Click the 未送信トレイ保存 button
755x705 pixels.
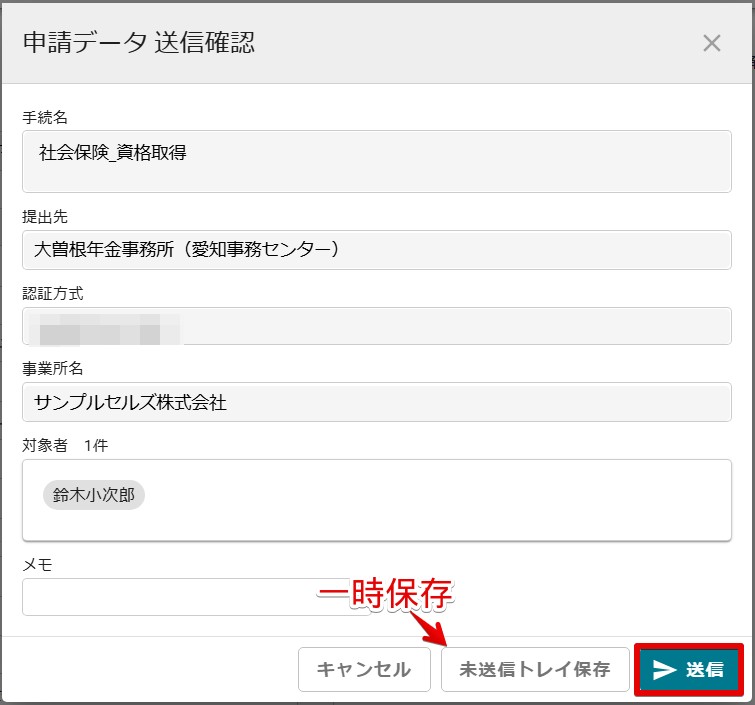(535, 669)
